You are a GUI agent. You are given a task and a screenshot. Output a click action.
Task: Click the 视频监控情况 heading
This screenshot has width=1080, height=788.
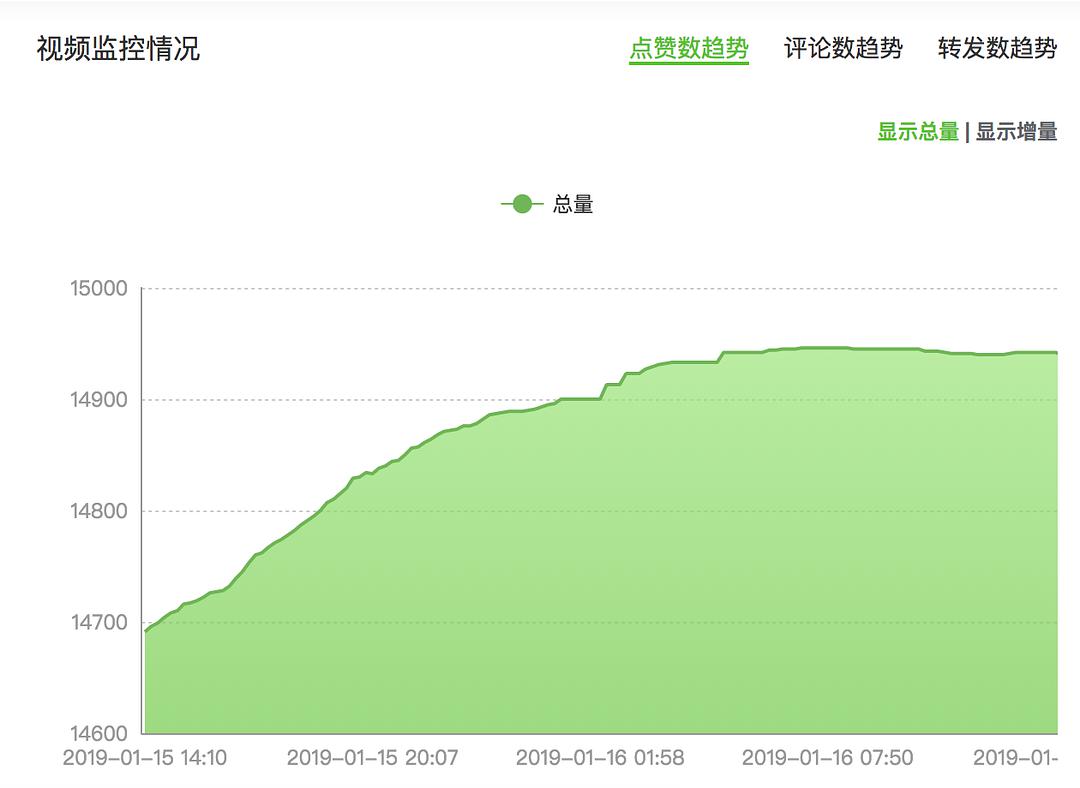coord(118,48)
